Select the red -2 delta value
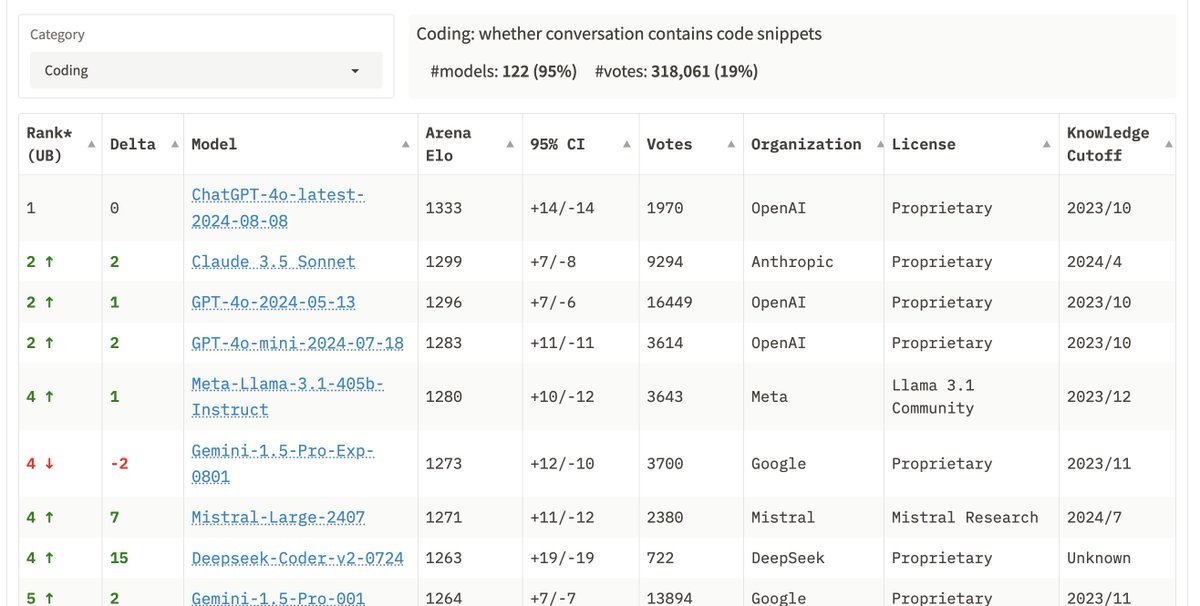1200x606 pixels. 119,464
